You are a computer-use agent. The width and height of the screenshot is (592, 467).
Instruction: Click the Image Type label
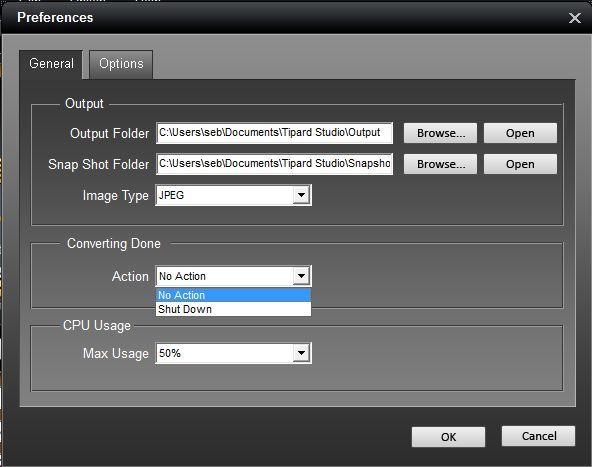pyautogui.click(x=116, y=196)
